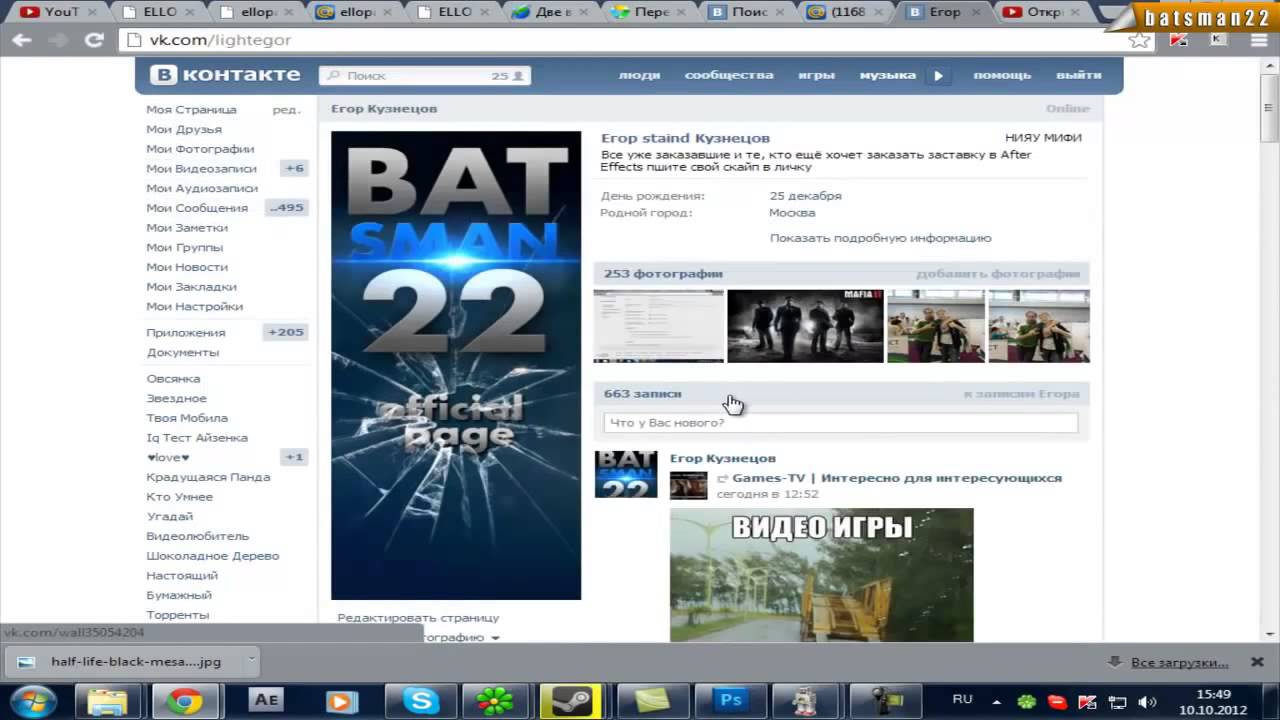Click the camera recorder taskbar icon
This screenshot has height=720, width=1280.
887,701
